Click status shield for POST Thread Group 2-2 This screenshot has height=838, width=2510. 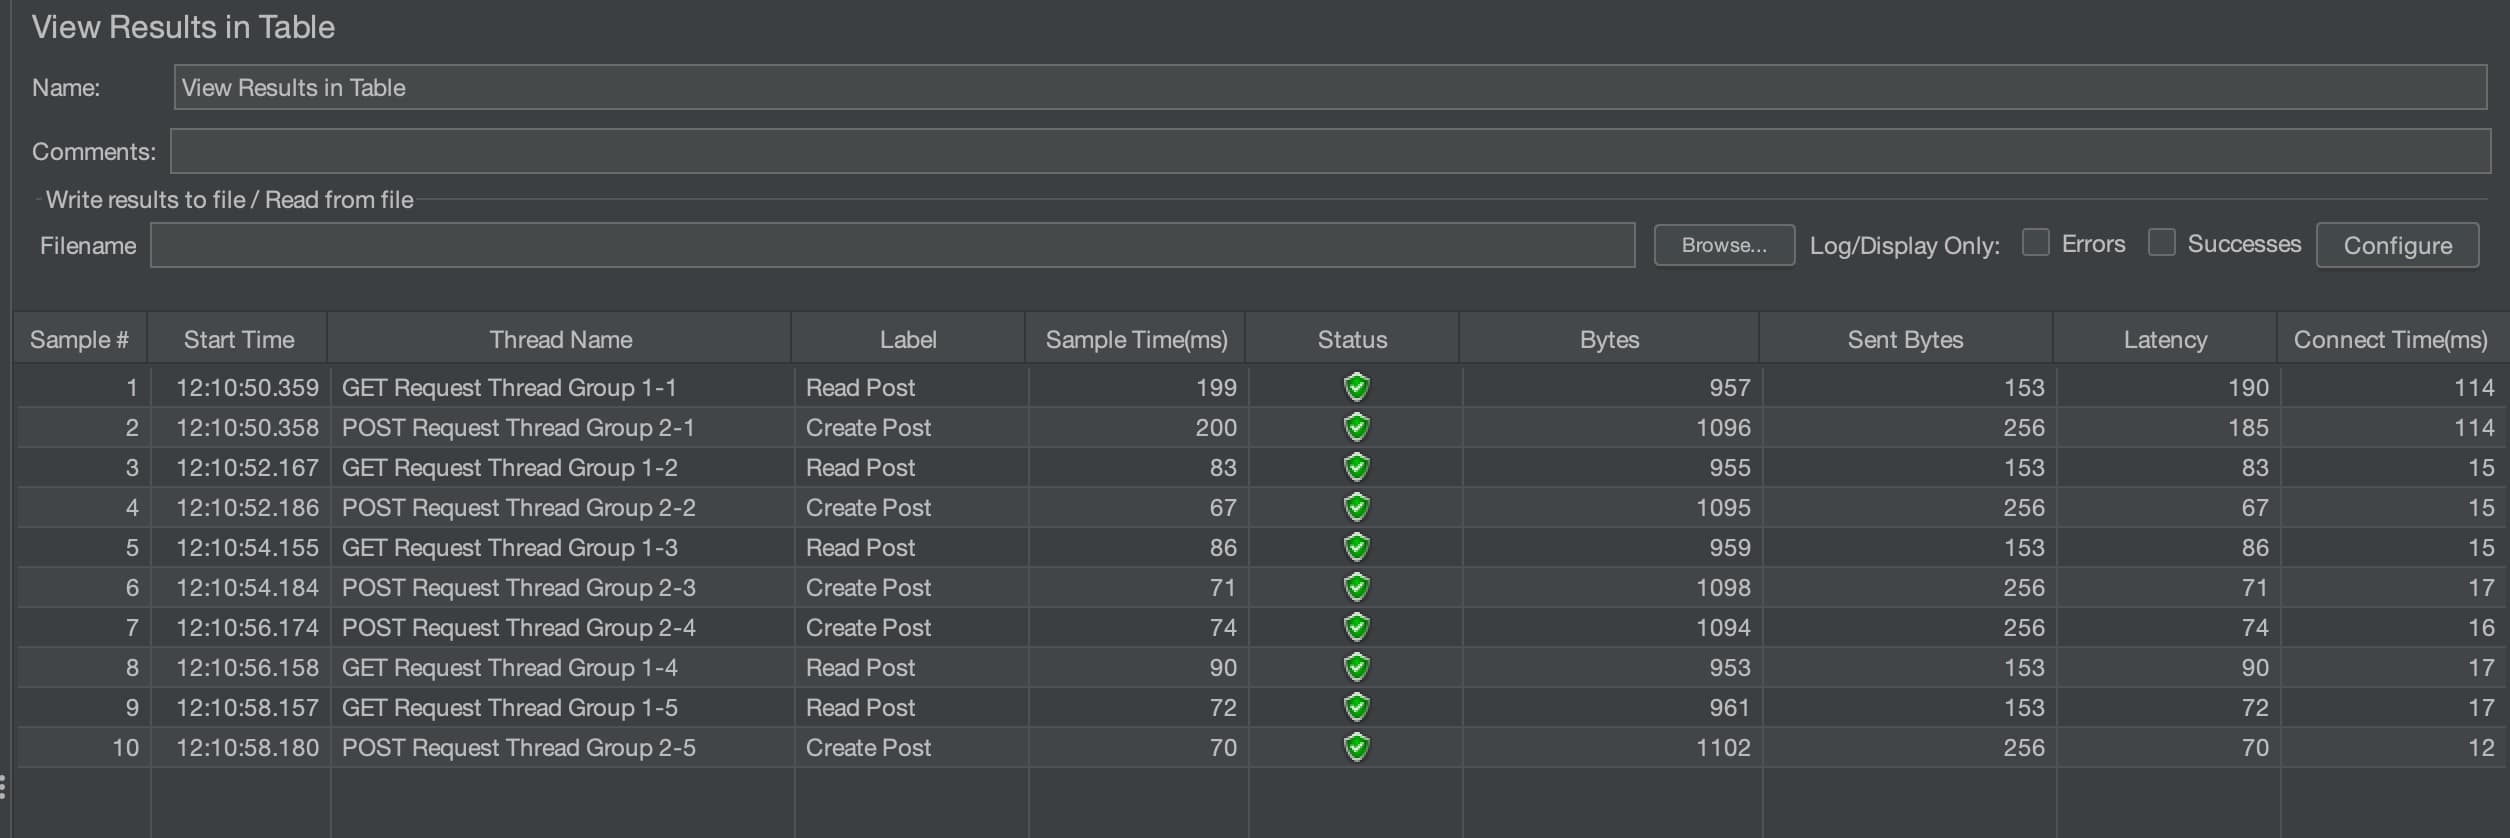1356,507
